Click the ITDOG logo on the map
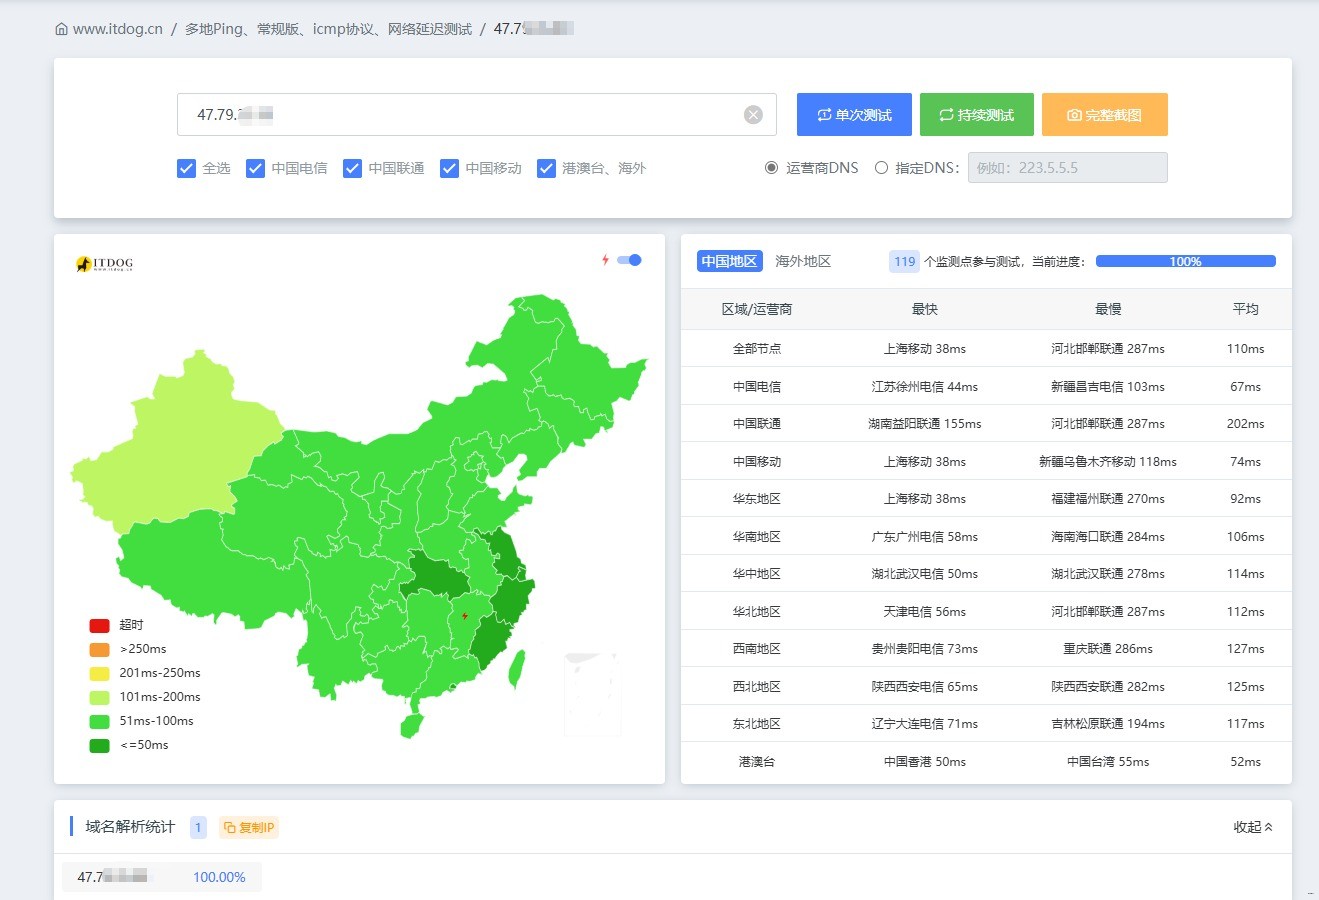 pos(104,264)
